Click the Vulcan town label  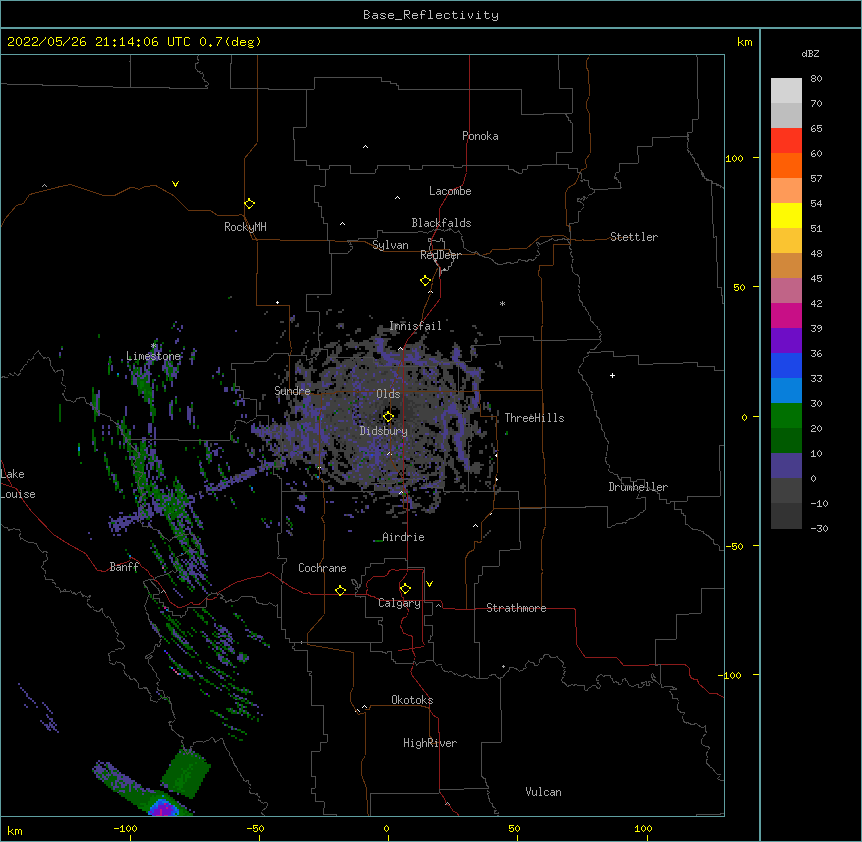coord(543,792)
